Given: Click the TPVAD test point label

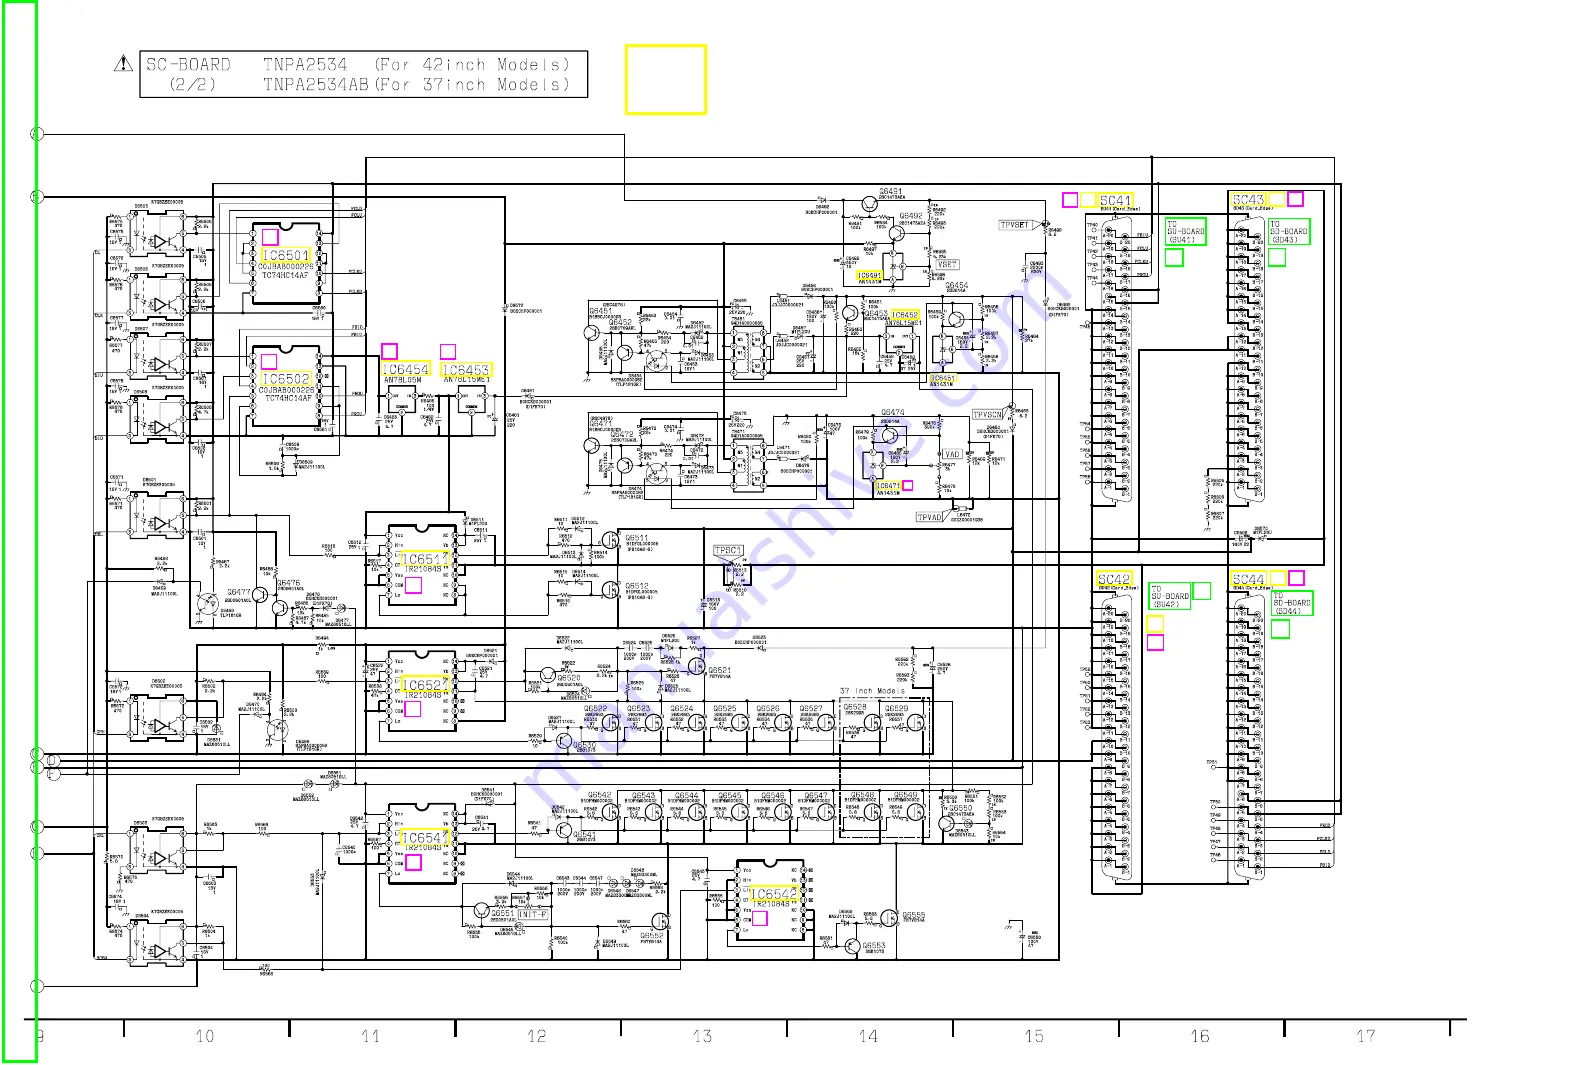Looking at the screenshot, I should point(930,517).
